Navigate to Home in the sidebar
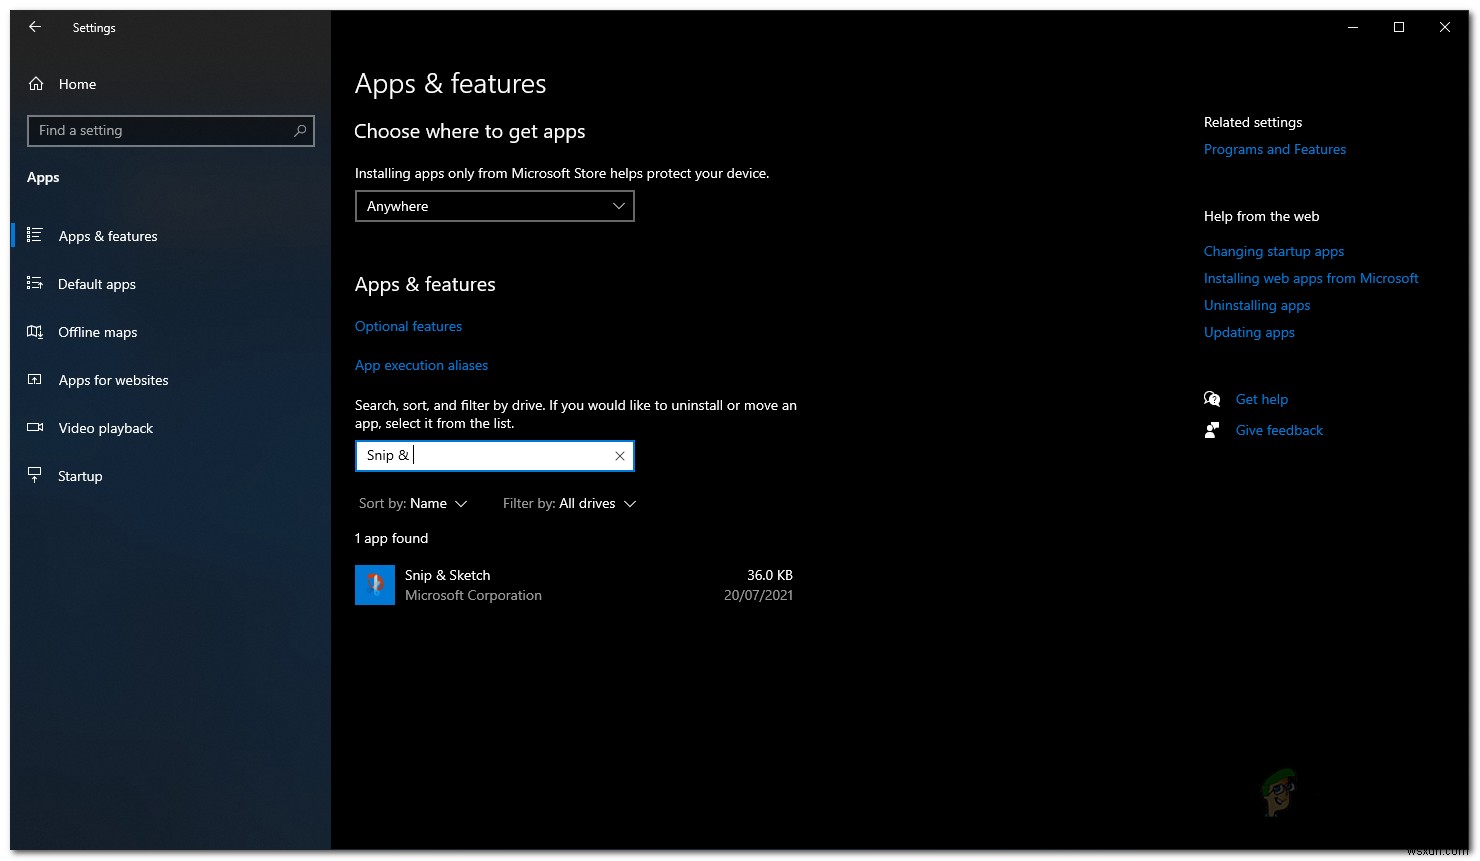The height and width of the screenshot is (861, 1480). (x=77, y=84)
